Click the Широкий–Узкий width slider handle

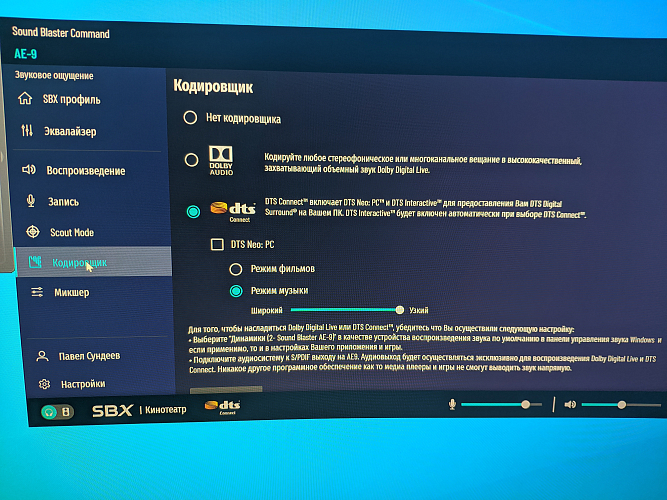pyautogui.click(x=400, y=310)
